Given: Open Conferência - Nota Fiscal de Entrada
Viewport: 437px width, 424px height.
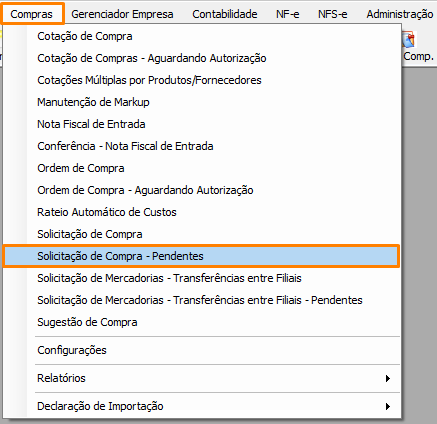Looking at the screenshot, I should pos(201,146).
